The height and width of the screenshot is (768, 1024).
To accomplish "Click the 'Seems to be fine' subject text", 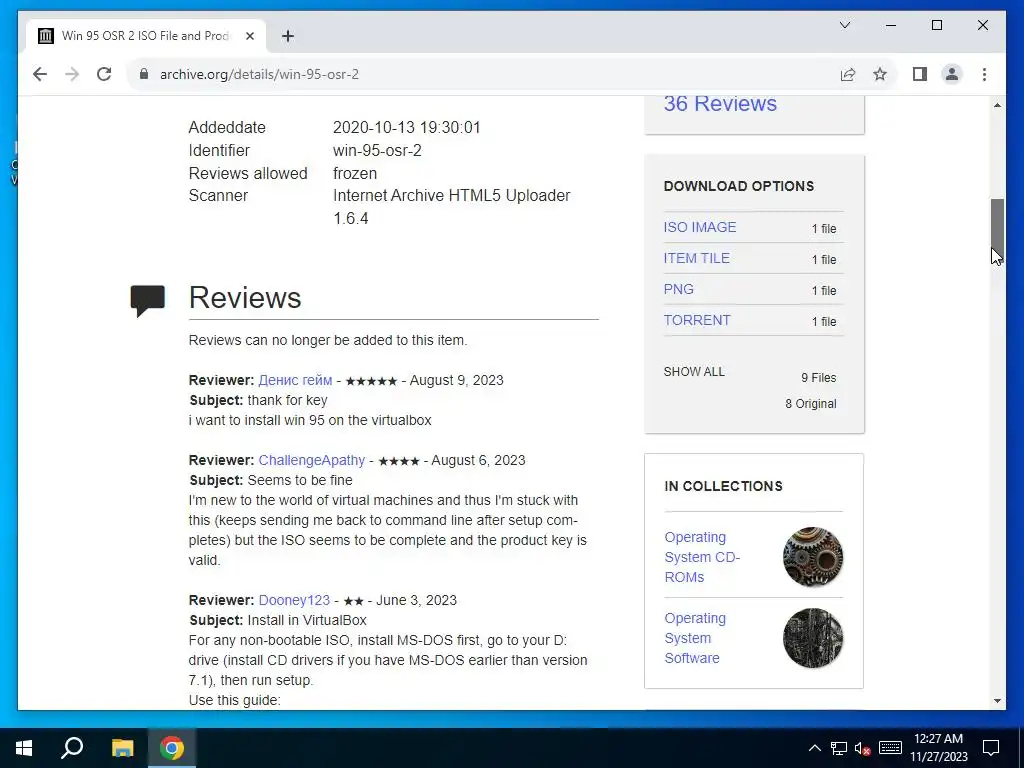I will point(300,480).
